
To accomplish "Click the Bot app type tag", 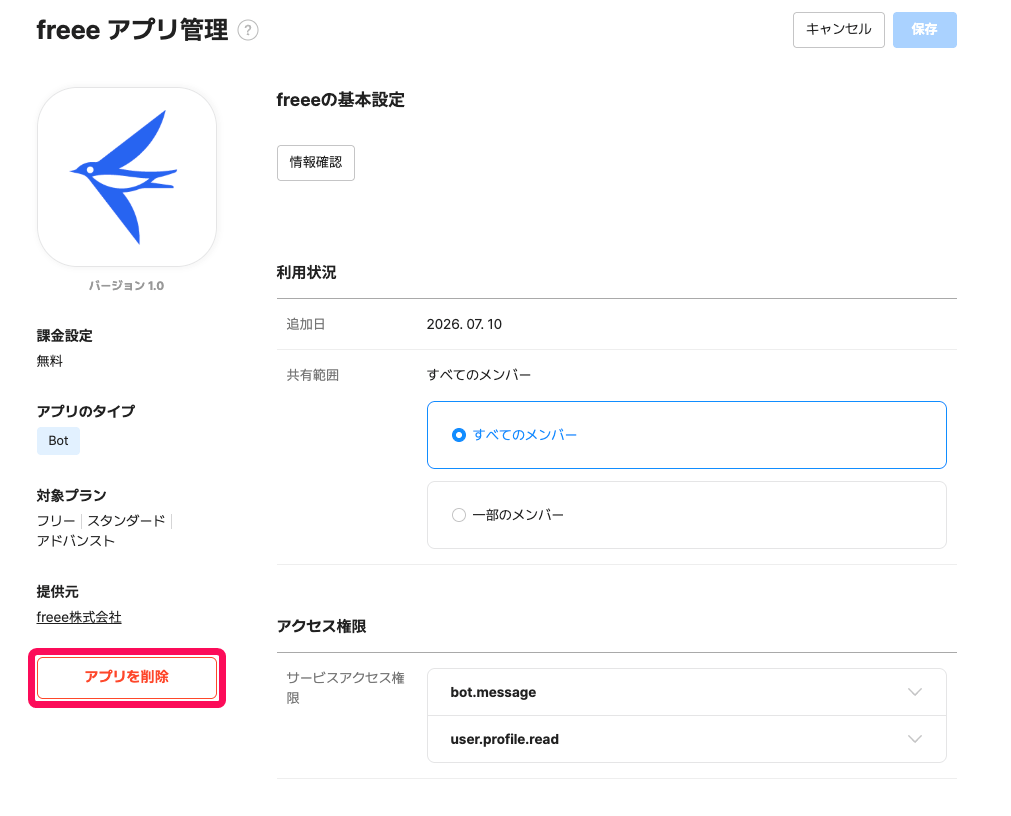I will tap(58, 441).
